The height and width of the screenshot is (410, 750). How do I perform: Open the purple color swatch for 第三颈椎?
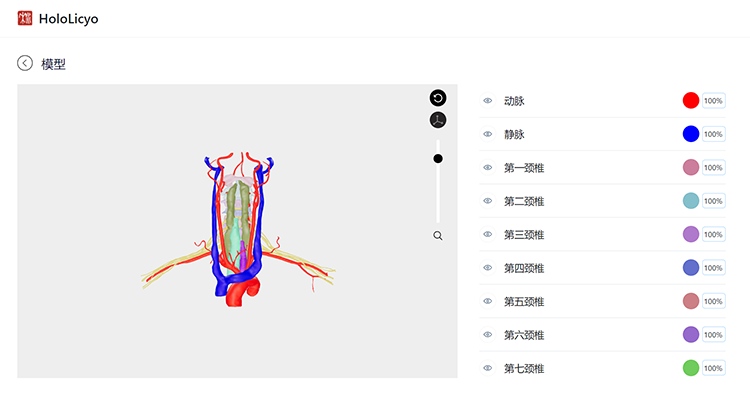click(691, 234)
